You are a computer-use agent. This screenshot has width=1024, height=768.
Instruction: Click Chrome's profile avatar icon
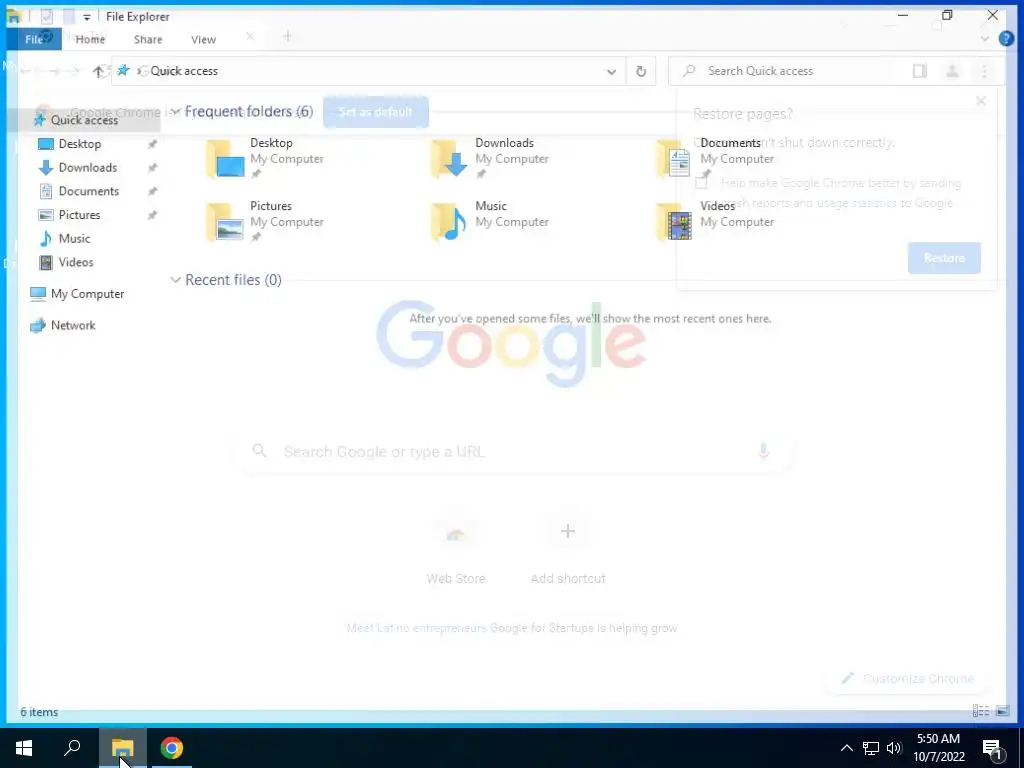pyautogui.click(x=952, y=71)
